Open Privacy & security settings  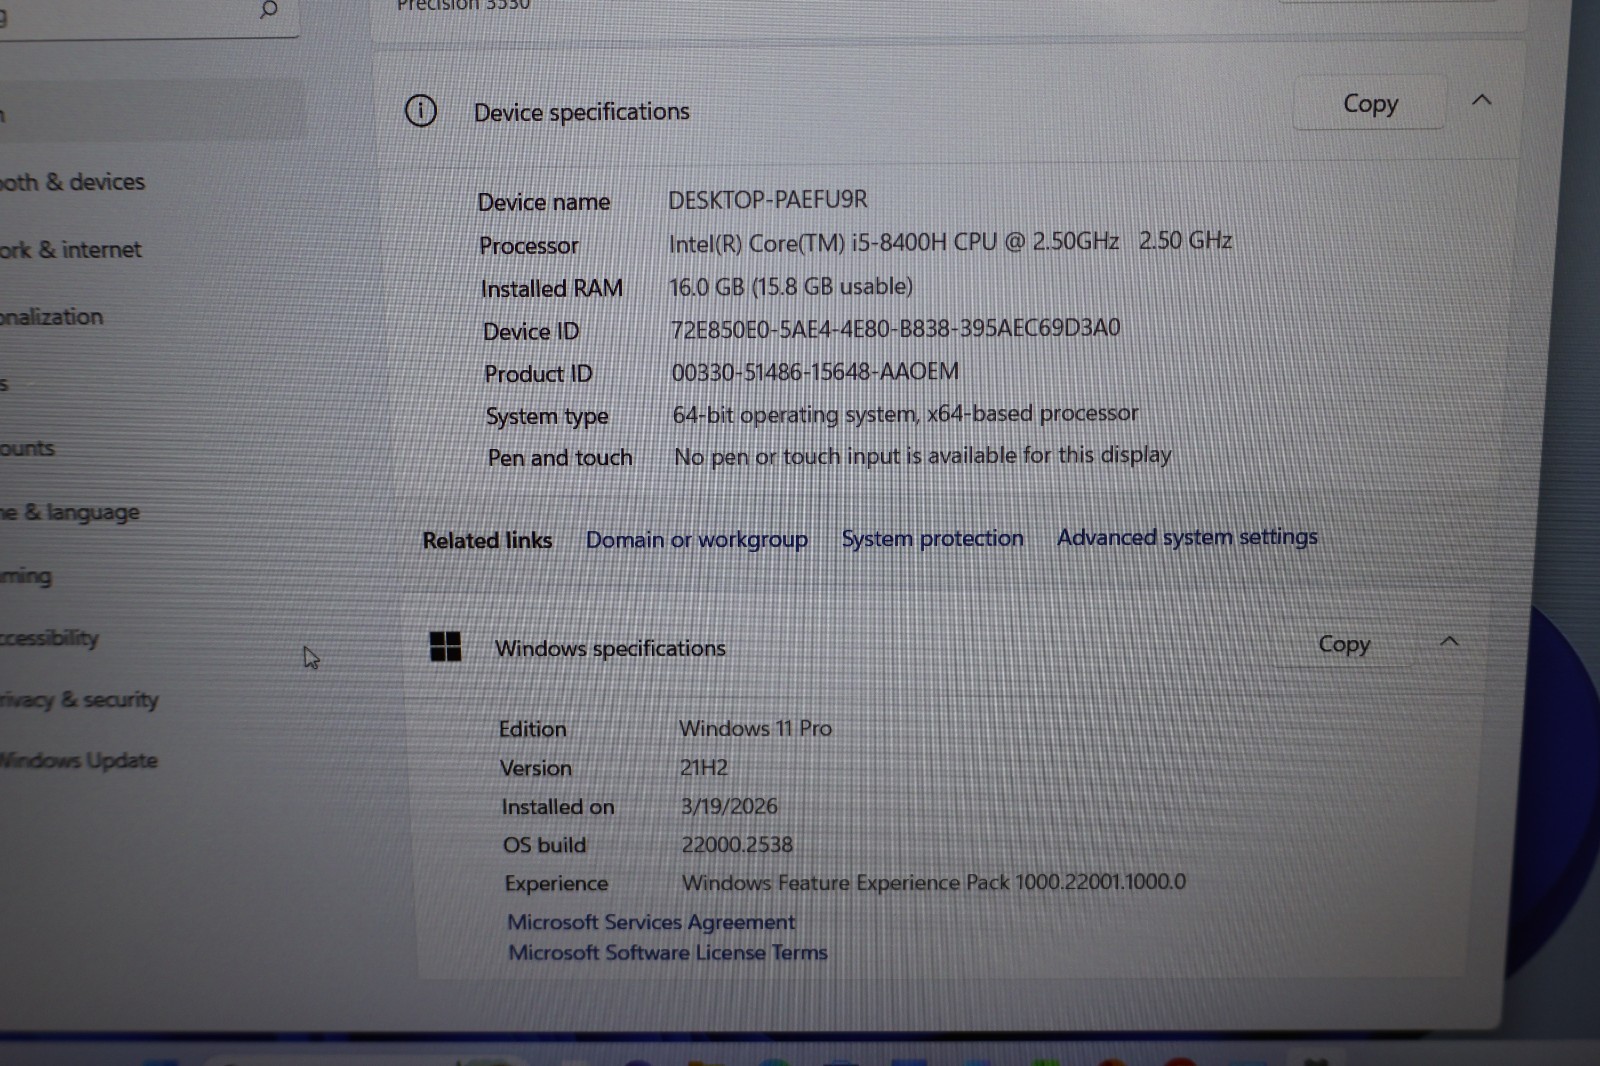click(x=79, y=699)
